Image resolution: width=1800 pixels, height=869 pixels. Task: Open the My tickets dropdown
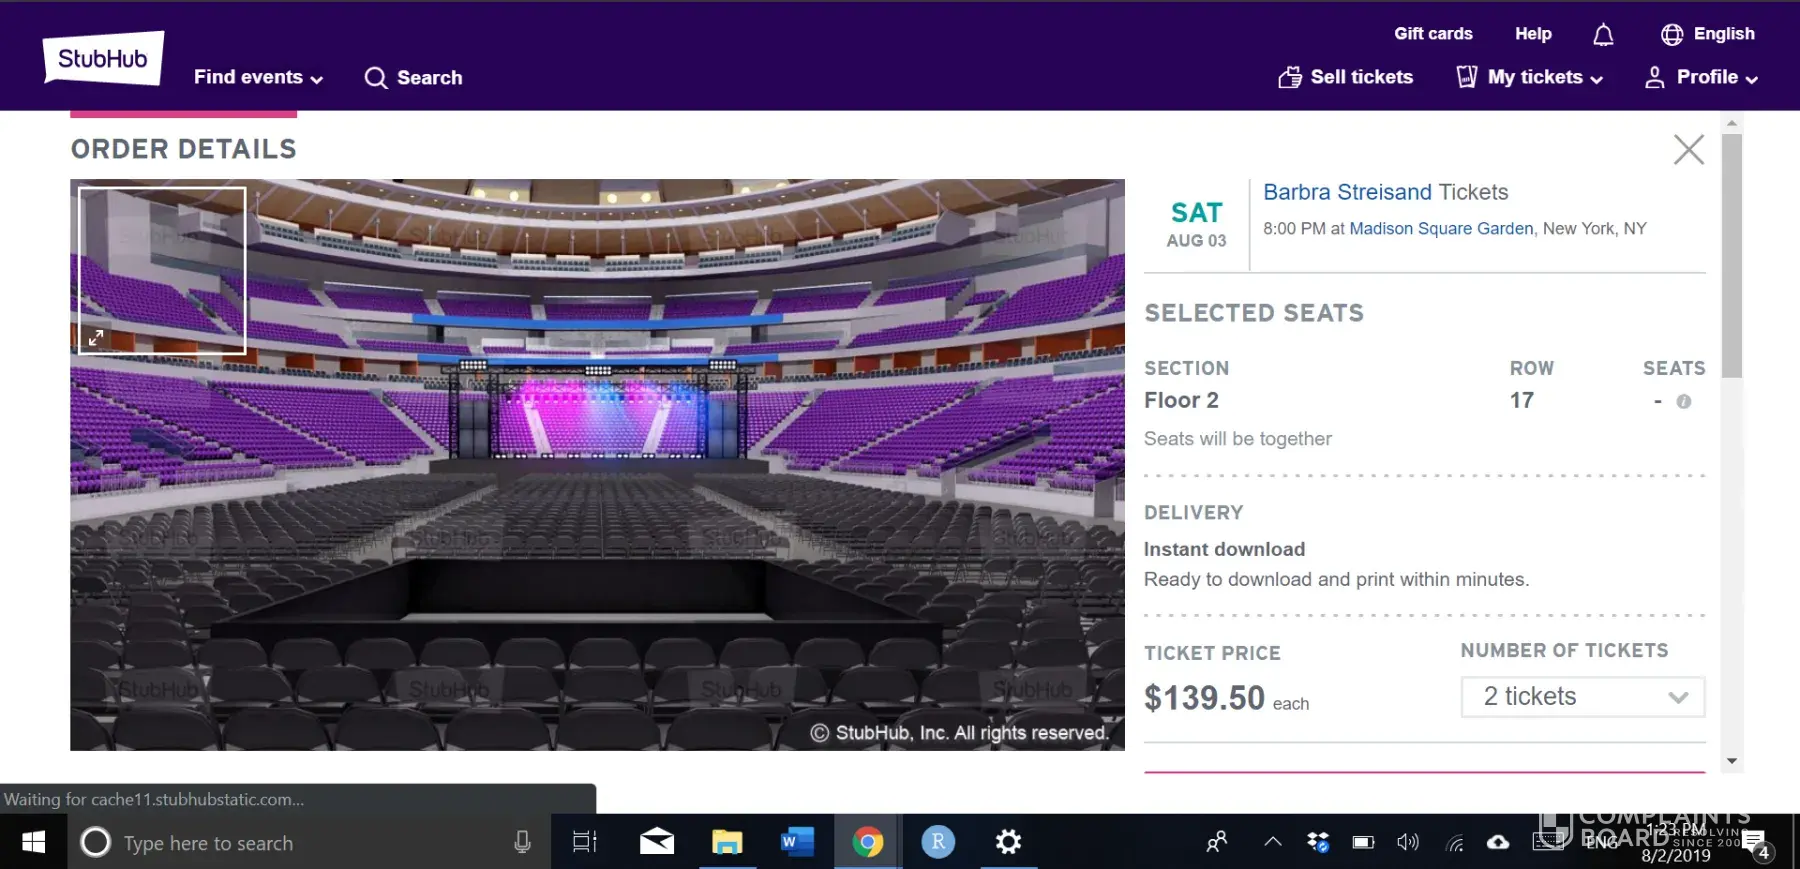[x=1530, y=77]
